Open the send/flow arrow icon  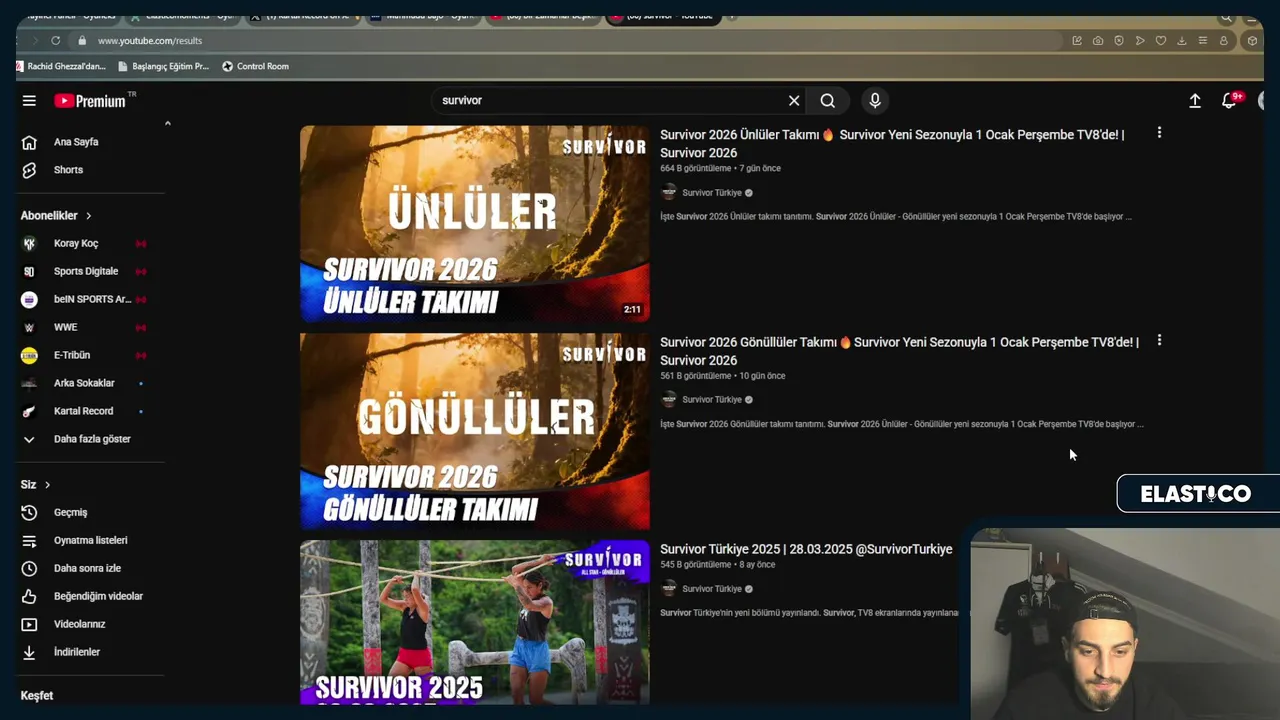coord(1140,41)
